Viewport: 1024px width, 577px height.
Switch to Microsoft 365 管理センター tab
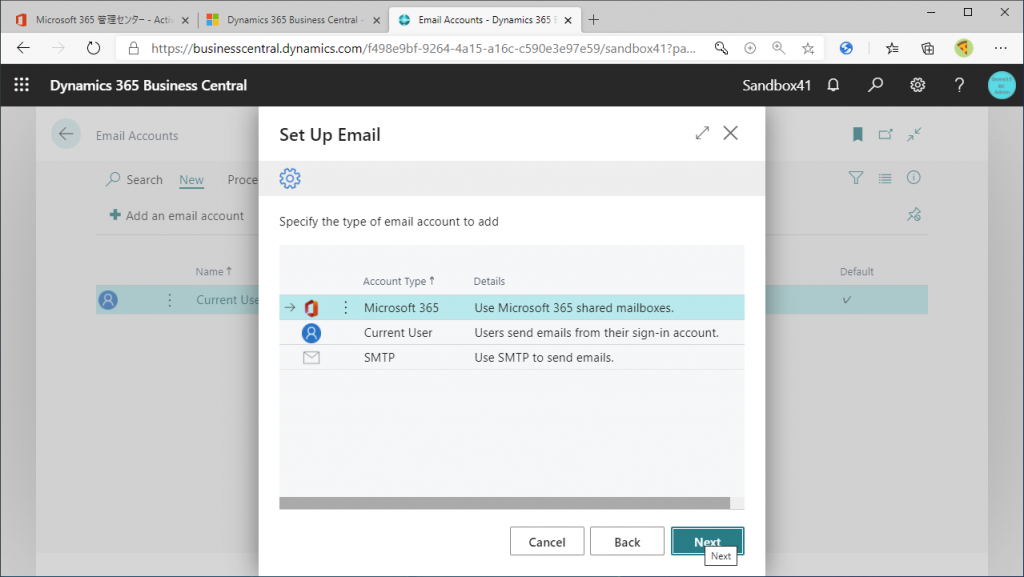pos(103,20)
